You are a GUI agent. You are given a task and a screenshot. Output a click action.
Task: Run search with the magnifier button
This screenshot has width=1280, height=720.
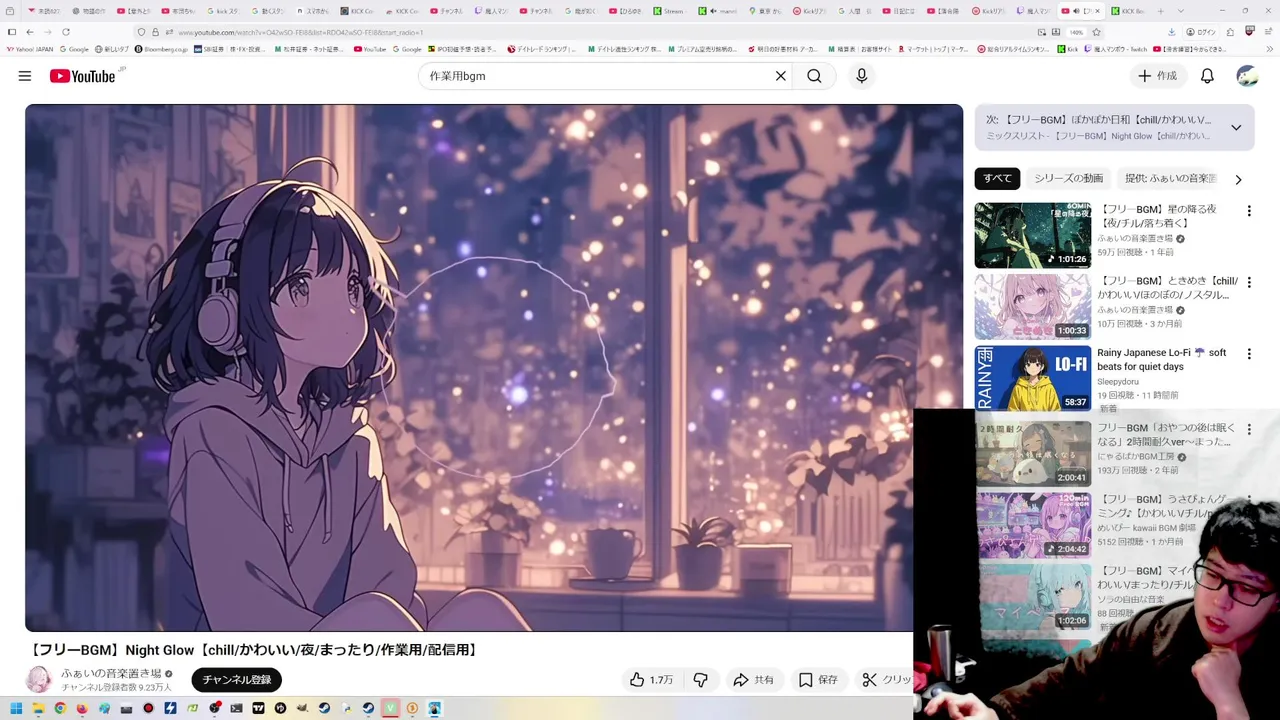point(814,76)
